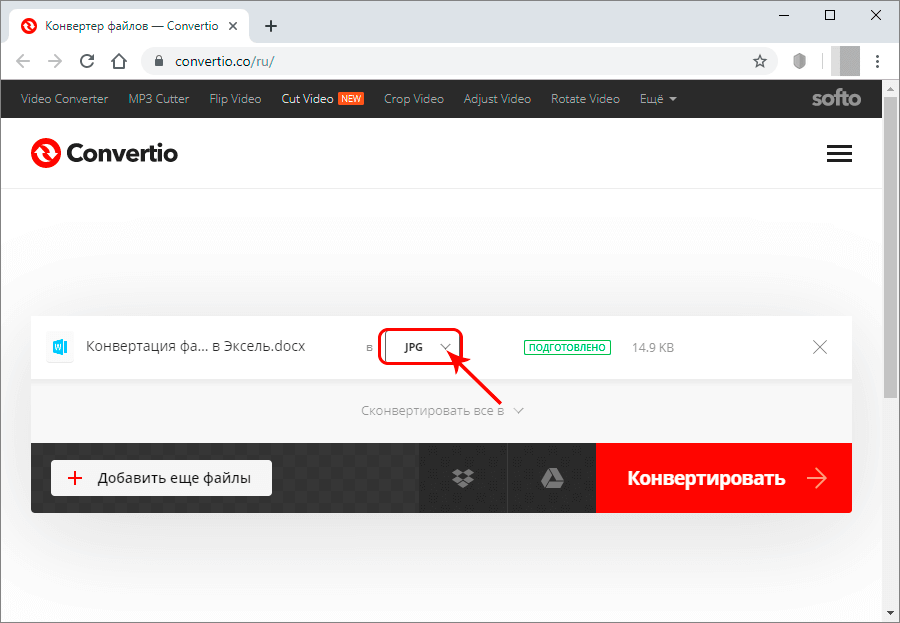
Task: Click the browser Forward arrow
Action: click(55, 61)
